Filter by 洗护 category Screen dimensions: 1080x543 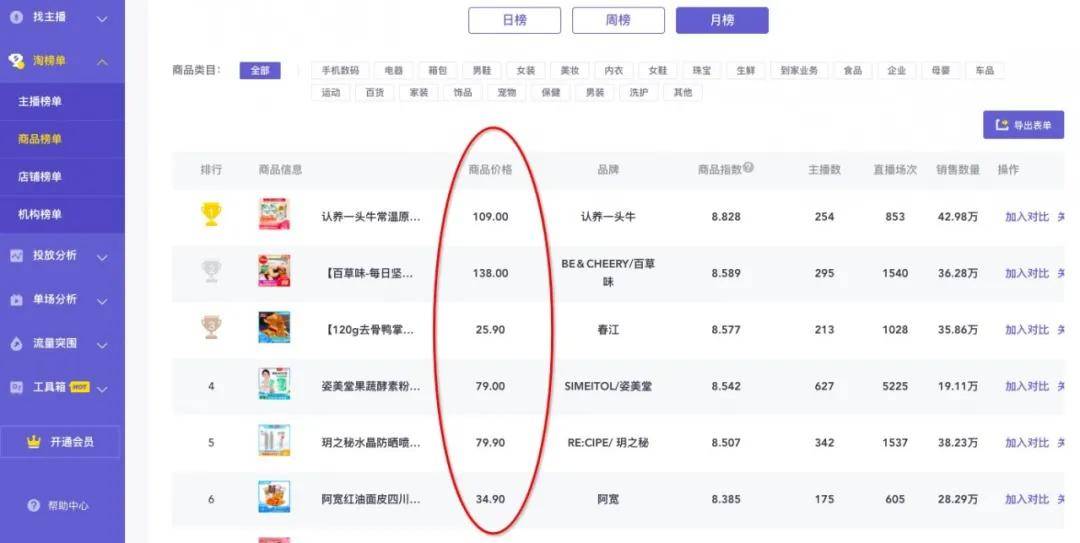point(638,92)
